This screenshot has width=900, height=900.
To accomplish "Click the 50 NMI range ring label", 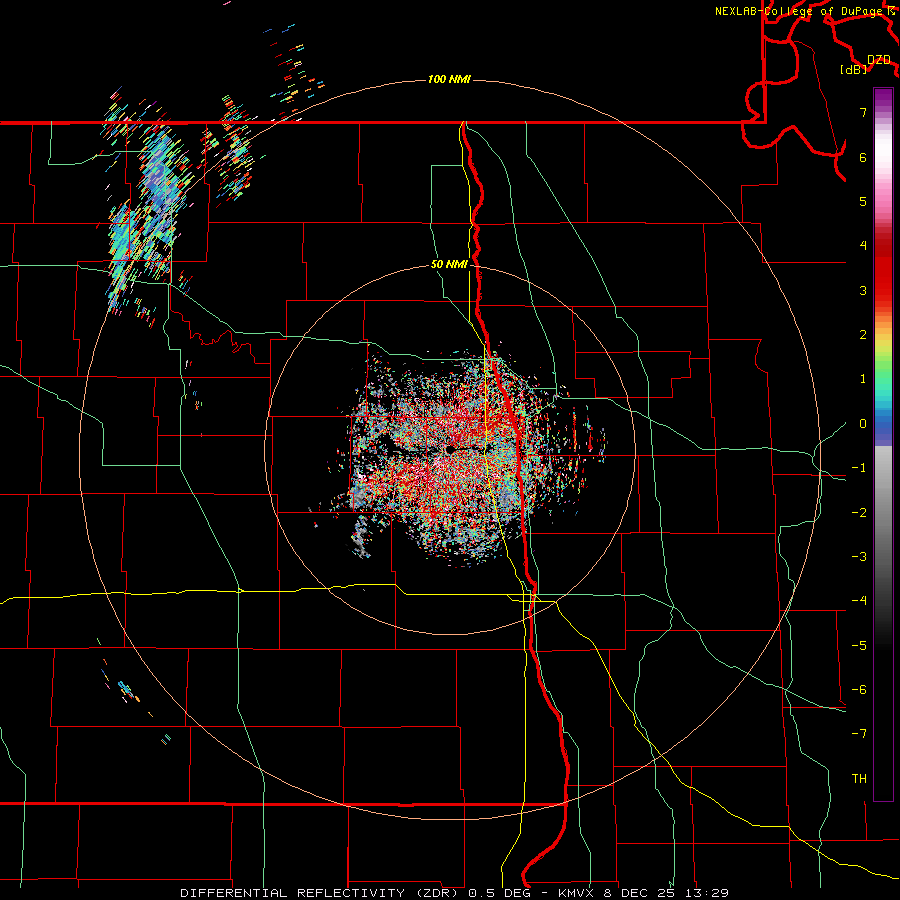I will click(449, 265).
